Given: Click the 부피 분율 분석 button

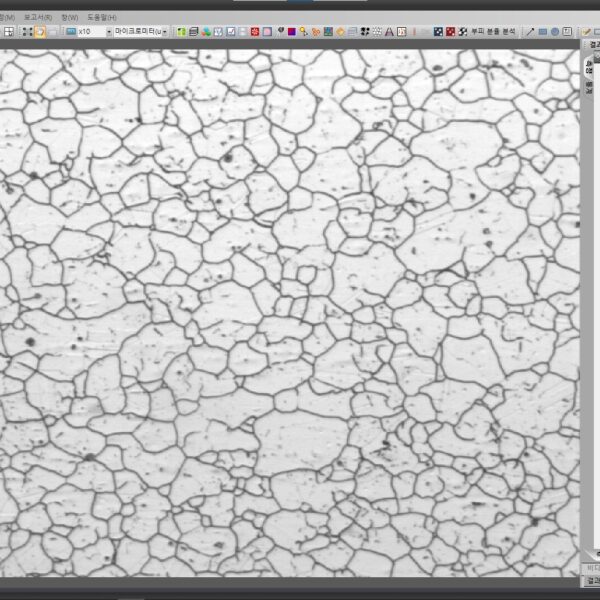Looking at the screenshot, I should [x=493, y=32].
